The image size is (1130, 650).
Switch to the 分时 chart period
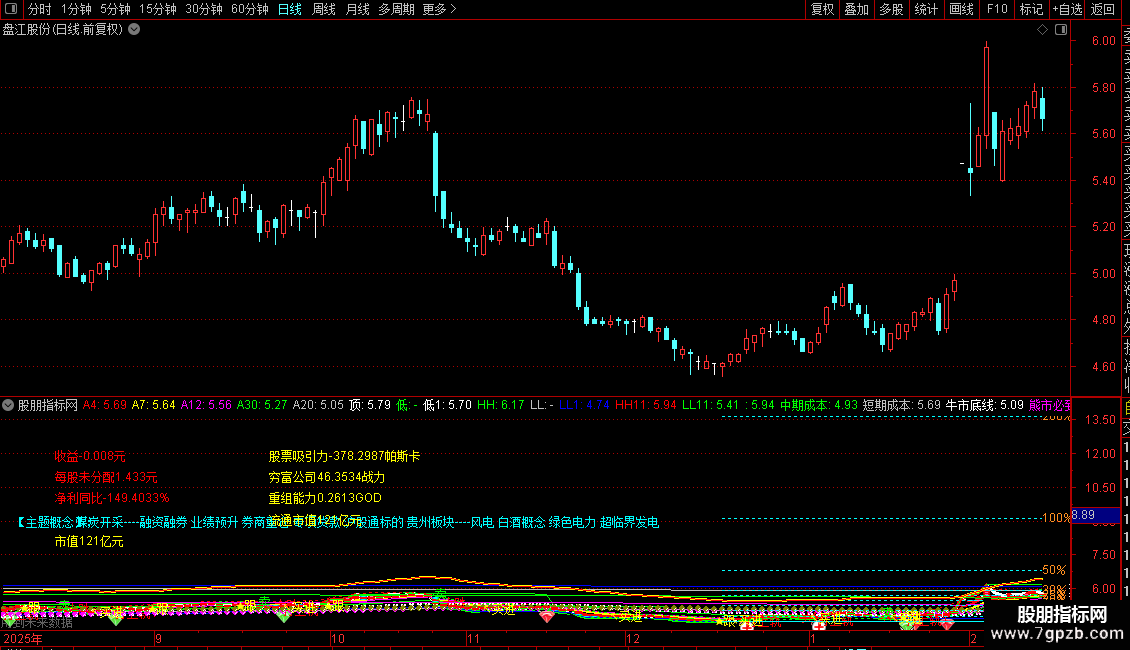40,9
